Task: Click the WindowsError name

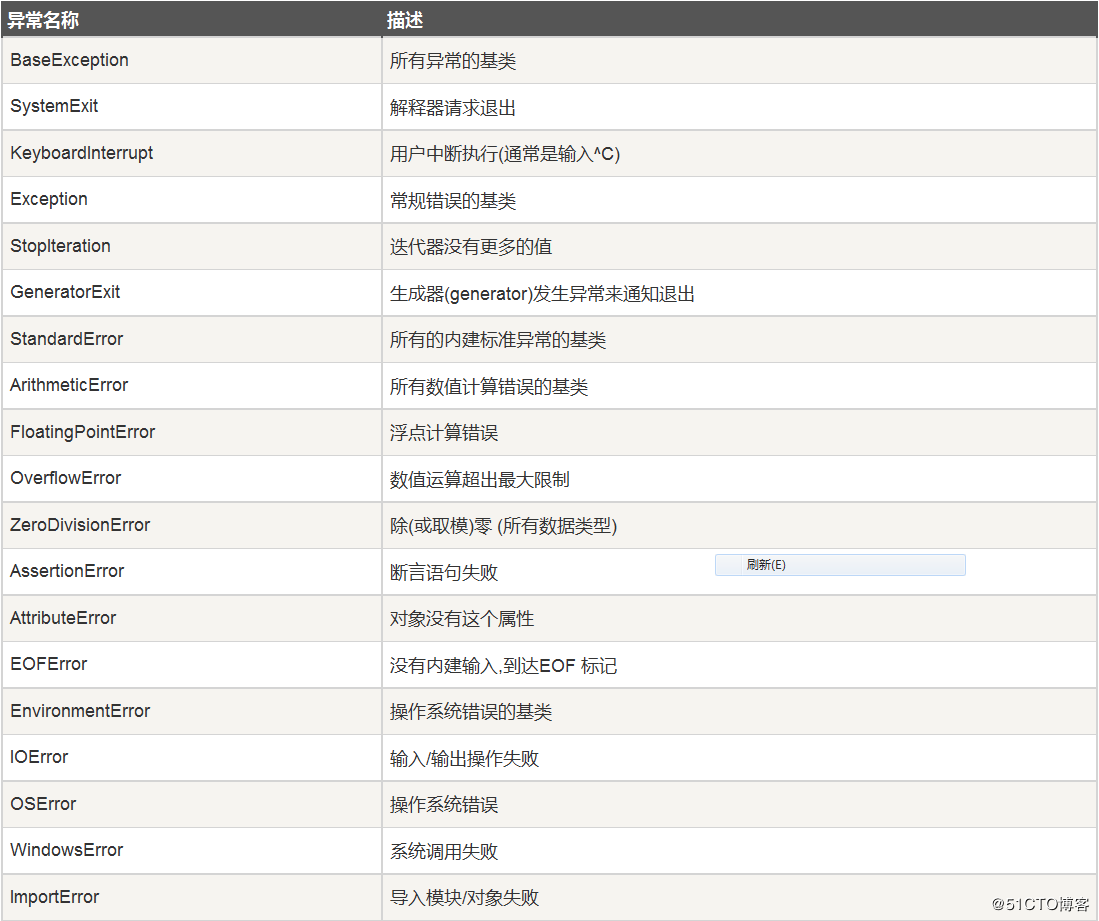Action: [x=67, y=850]
